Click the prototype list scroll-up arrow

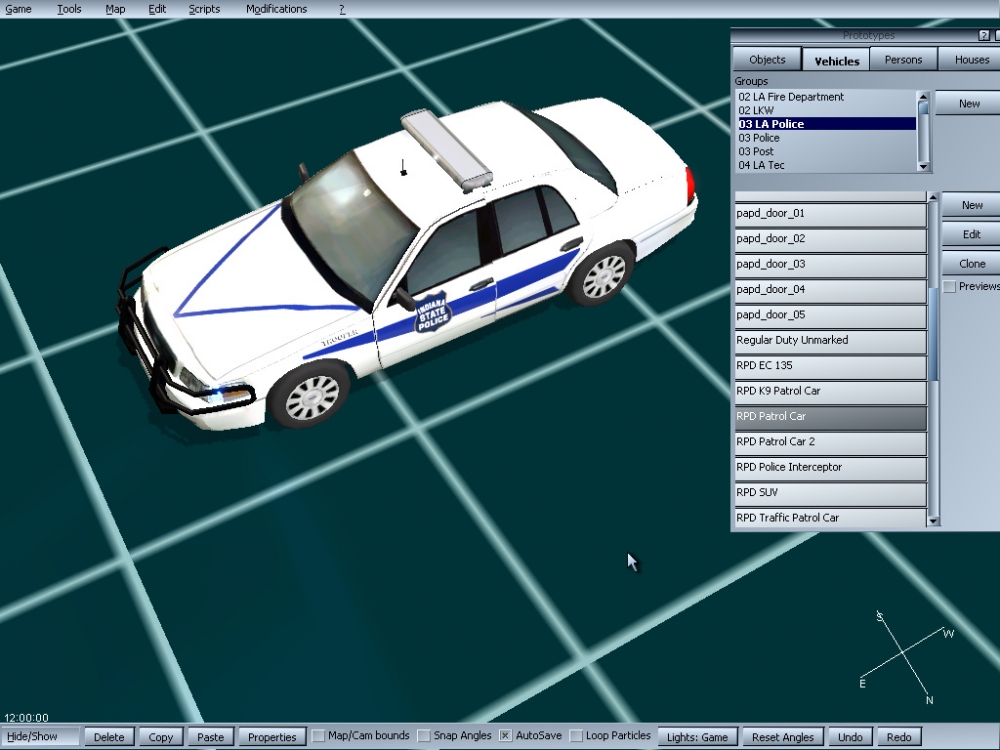click(934, 197)
